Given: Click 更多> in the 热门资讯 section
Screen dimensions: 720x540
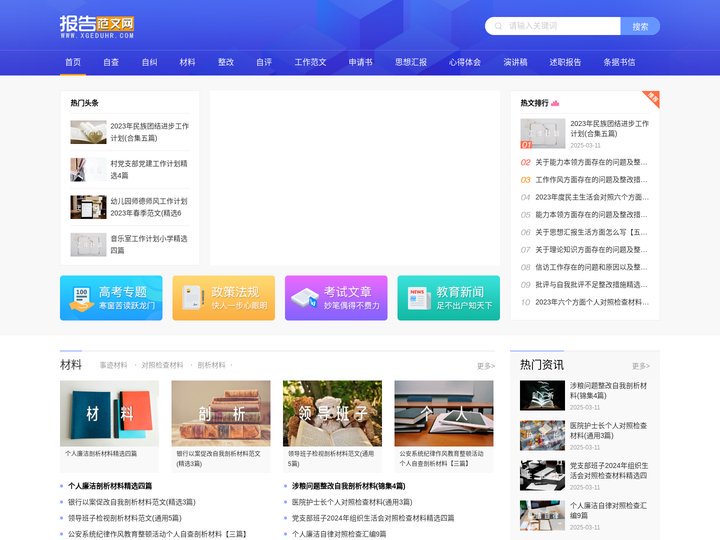Looking at the screenshot, I should 641,366.
